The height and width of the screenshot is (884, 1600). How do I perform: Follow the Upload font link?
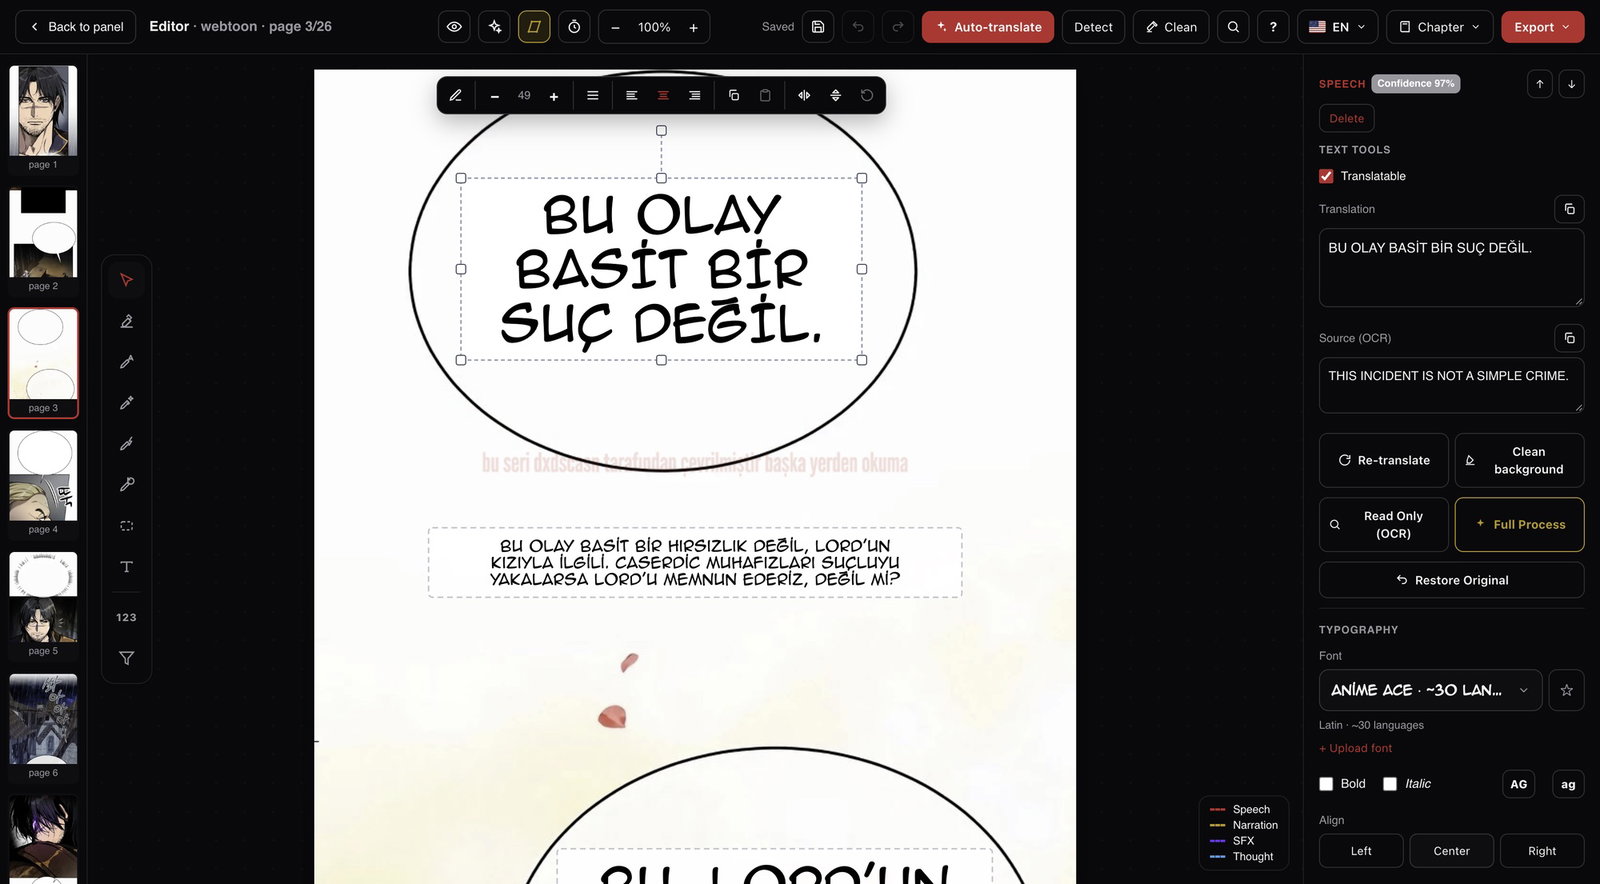point(1355,748)
